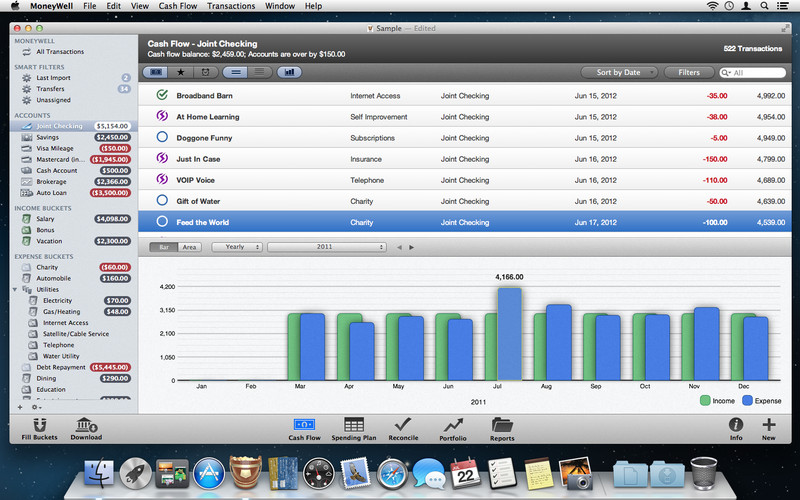Screen dimensions: 800x500
Task: Switch to two-line row view
Action: (x=236, y=72)
